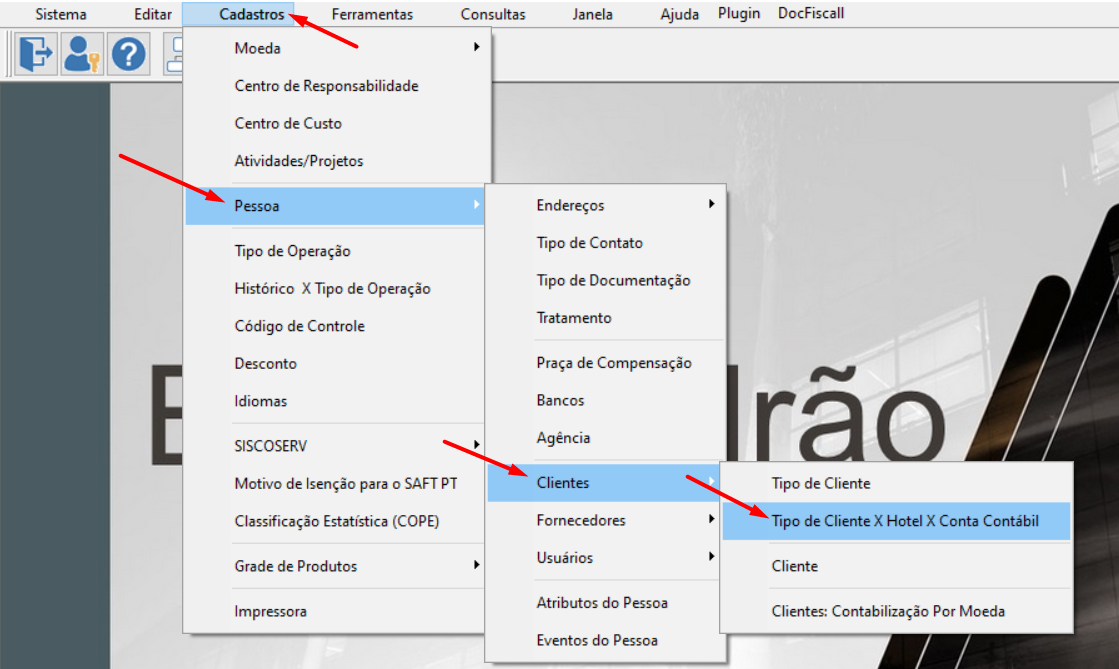Viewport: 1119px width, 669px height.
Task: Click the exit/logout door icon in toolbar
Action: [x=36, y=54]
